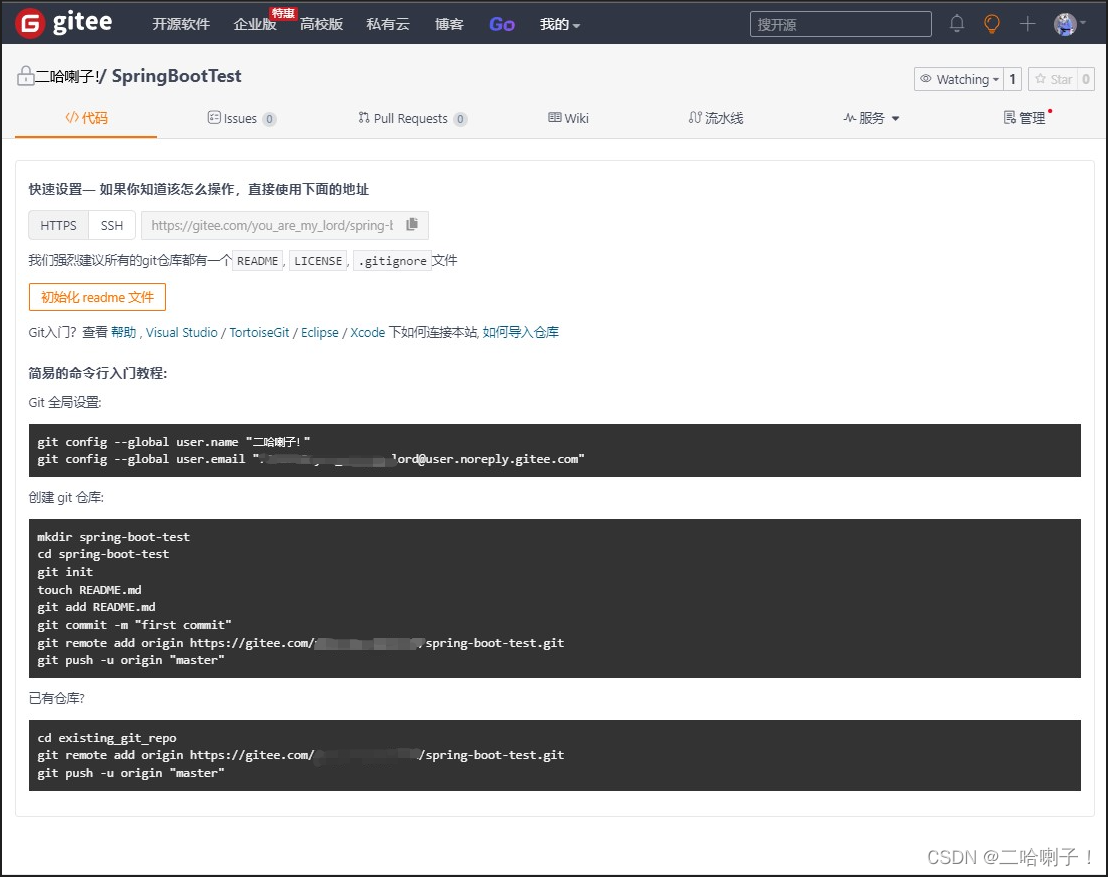
Task: Open the Eclipse link
Action: 319,332
